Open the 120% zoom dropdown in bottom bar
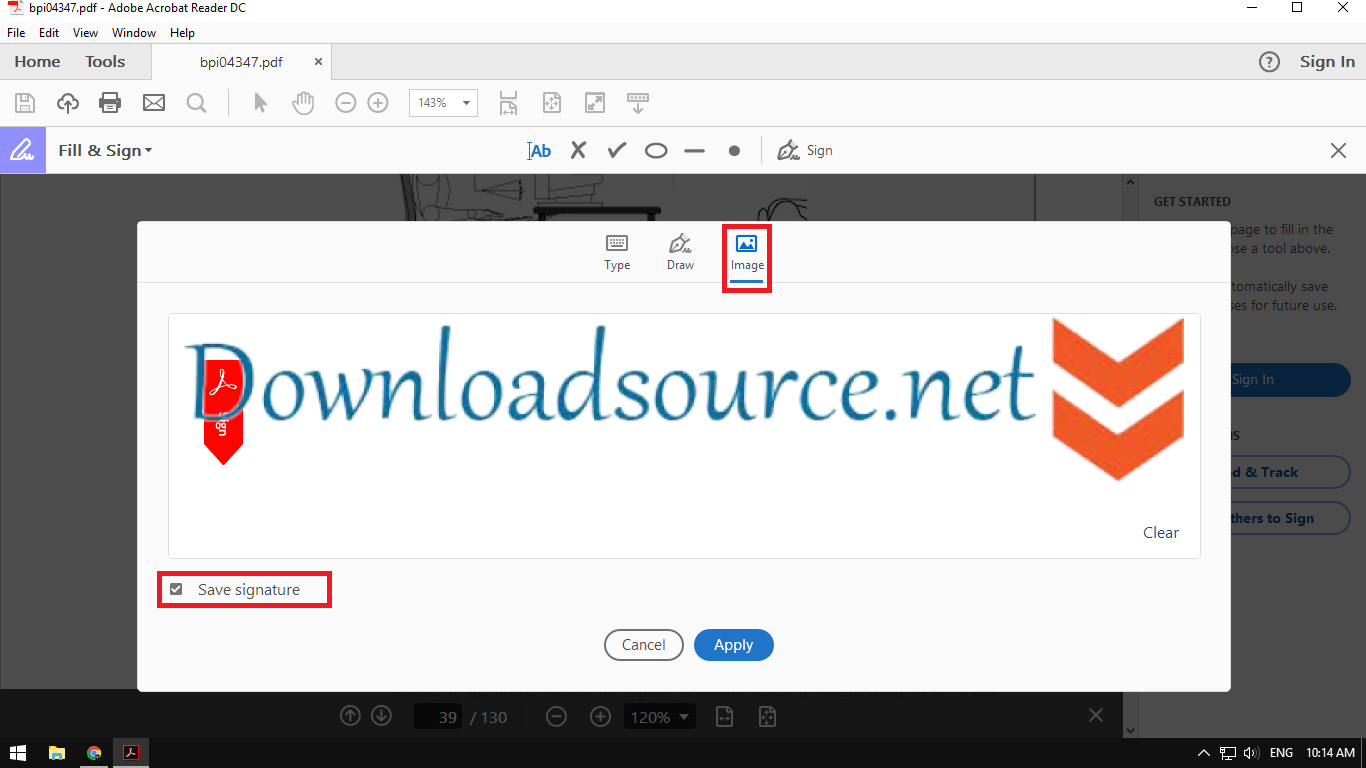Screen dimensions: 1366x768 point(659,717)
